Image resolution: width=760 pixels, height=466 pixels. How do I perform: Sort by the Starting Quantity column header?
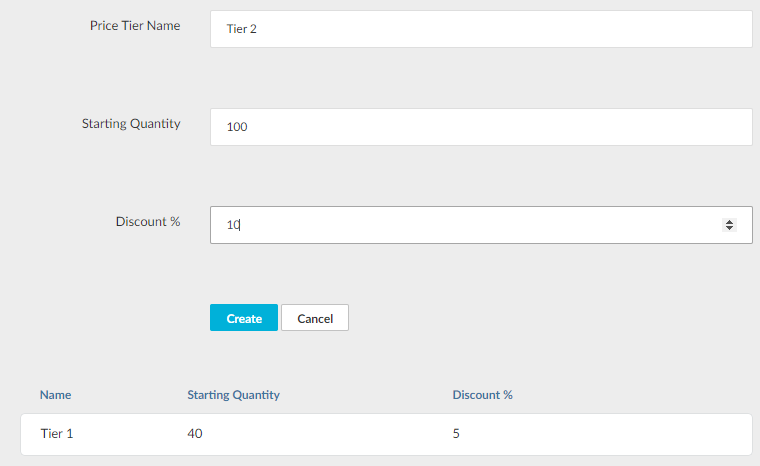point(233,395)
